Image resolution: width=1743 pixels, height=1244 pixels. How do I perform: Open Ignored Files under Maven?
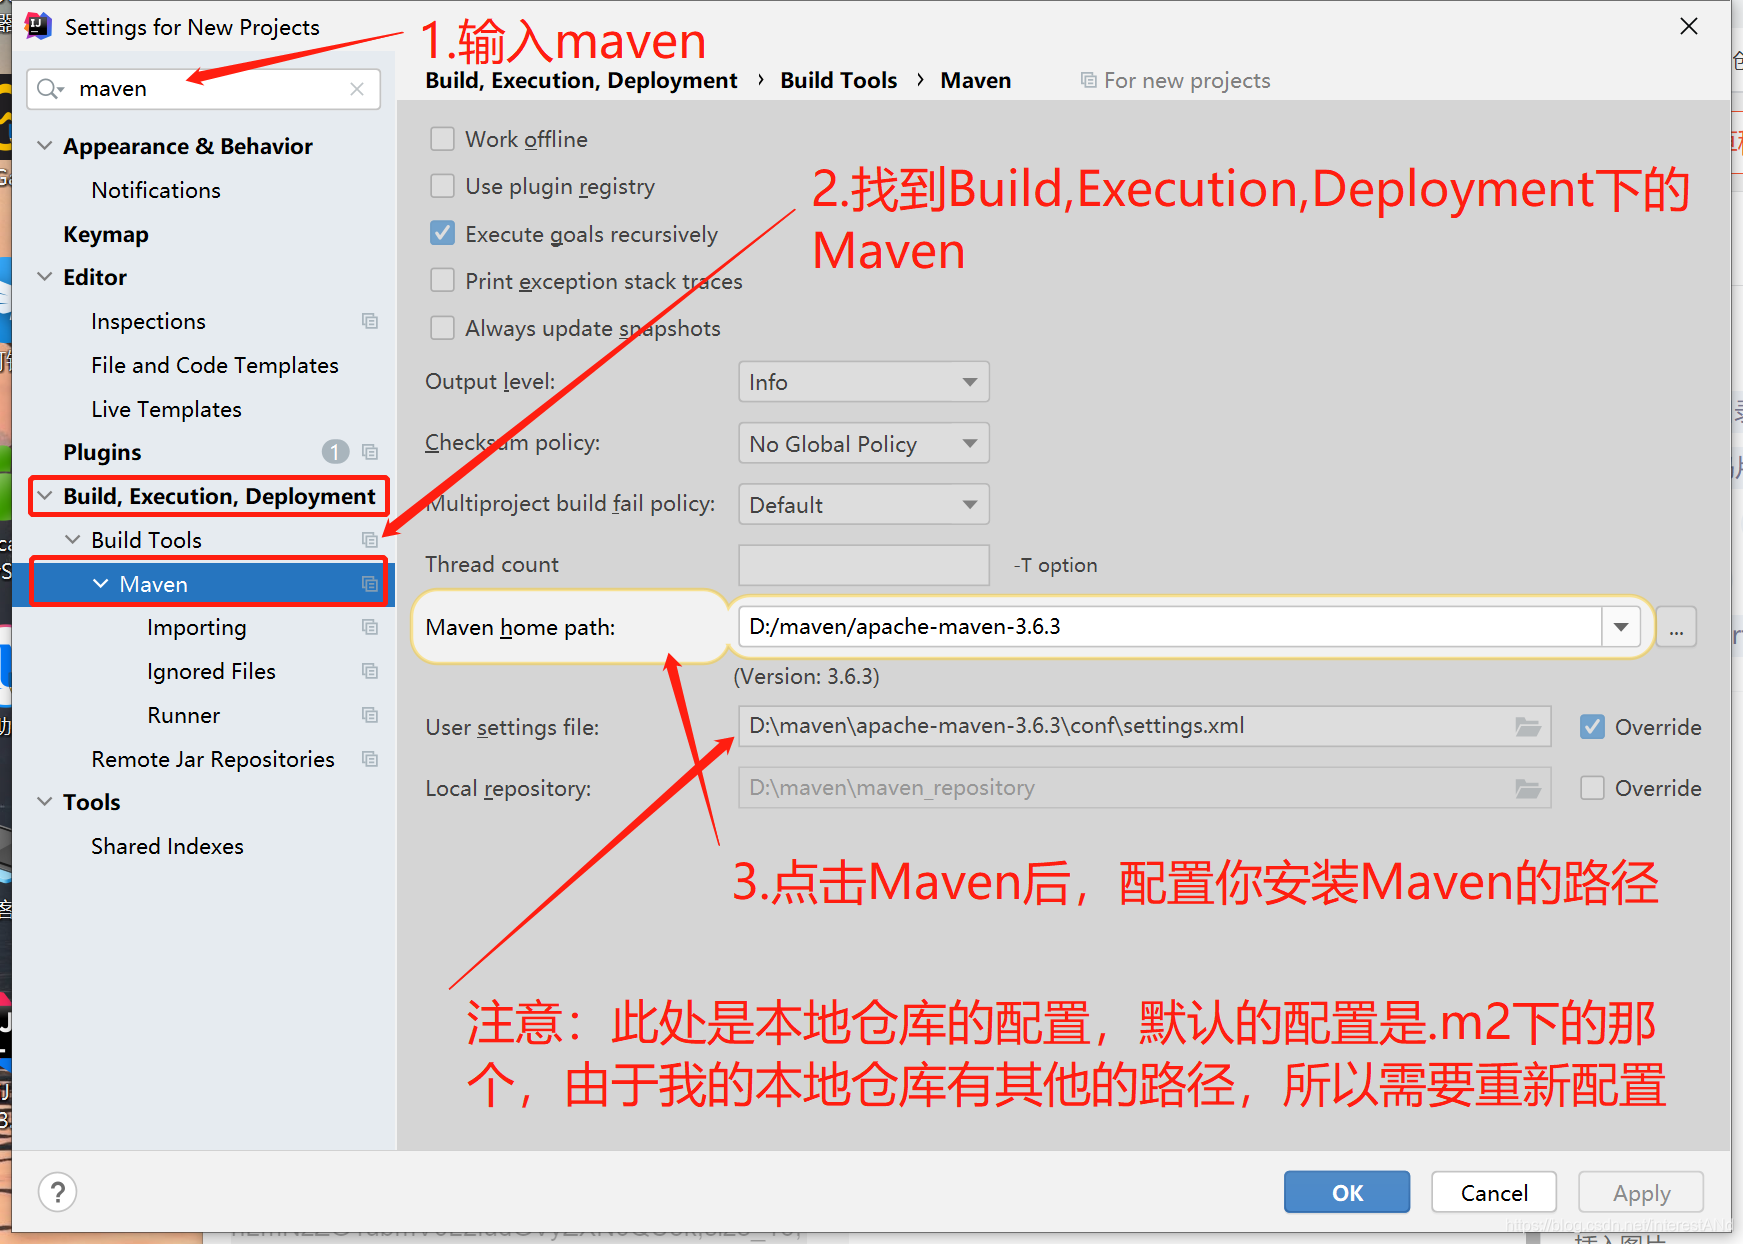211,671
